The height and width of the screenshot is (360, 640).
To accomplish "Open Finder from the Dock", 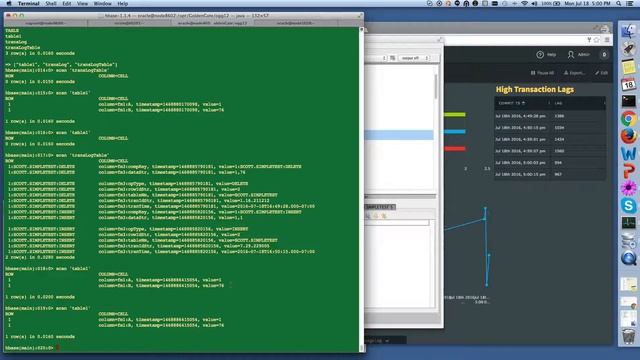I will tap(629, 31).
